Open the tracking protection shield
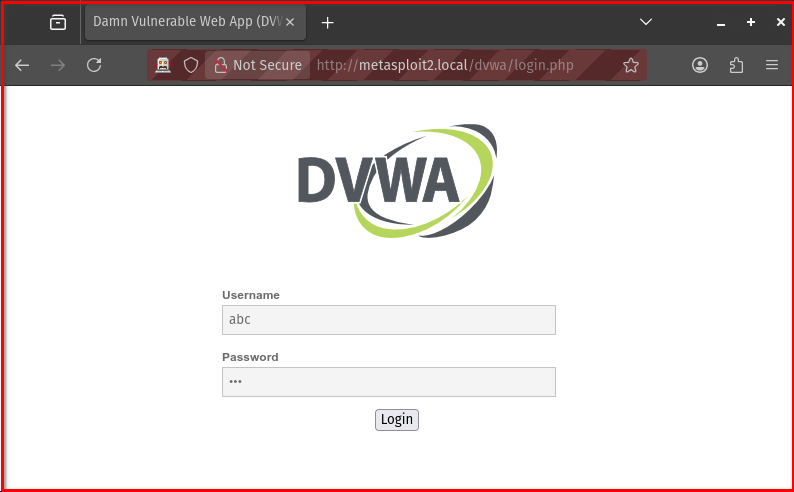794x492 pixels. click(191, 65)
